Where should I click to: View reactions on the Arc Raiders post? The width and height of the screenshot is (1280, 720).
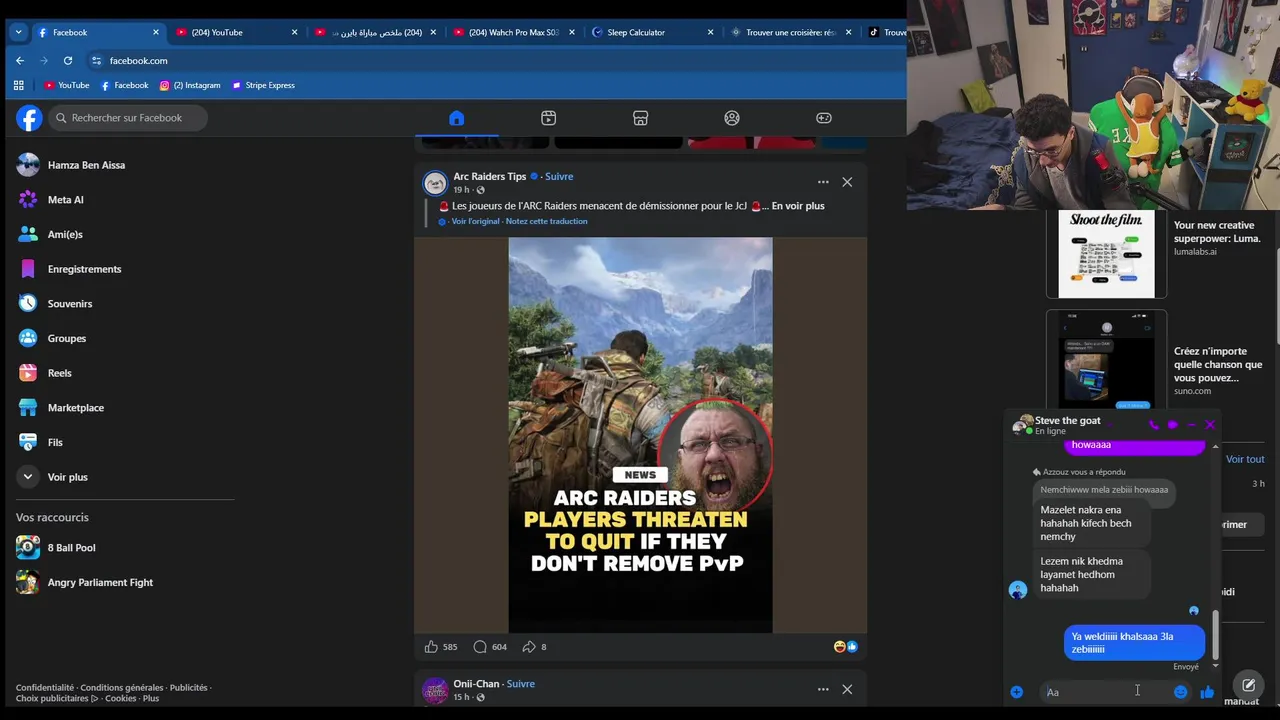[x=846, y=647]
